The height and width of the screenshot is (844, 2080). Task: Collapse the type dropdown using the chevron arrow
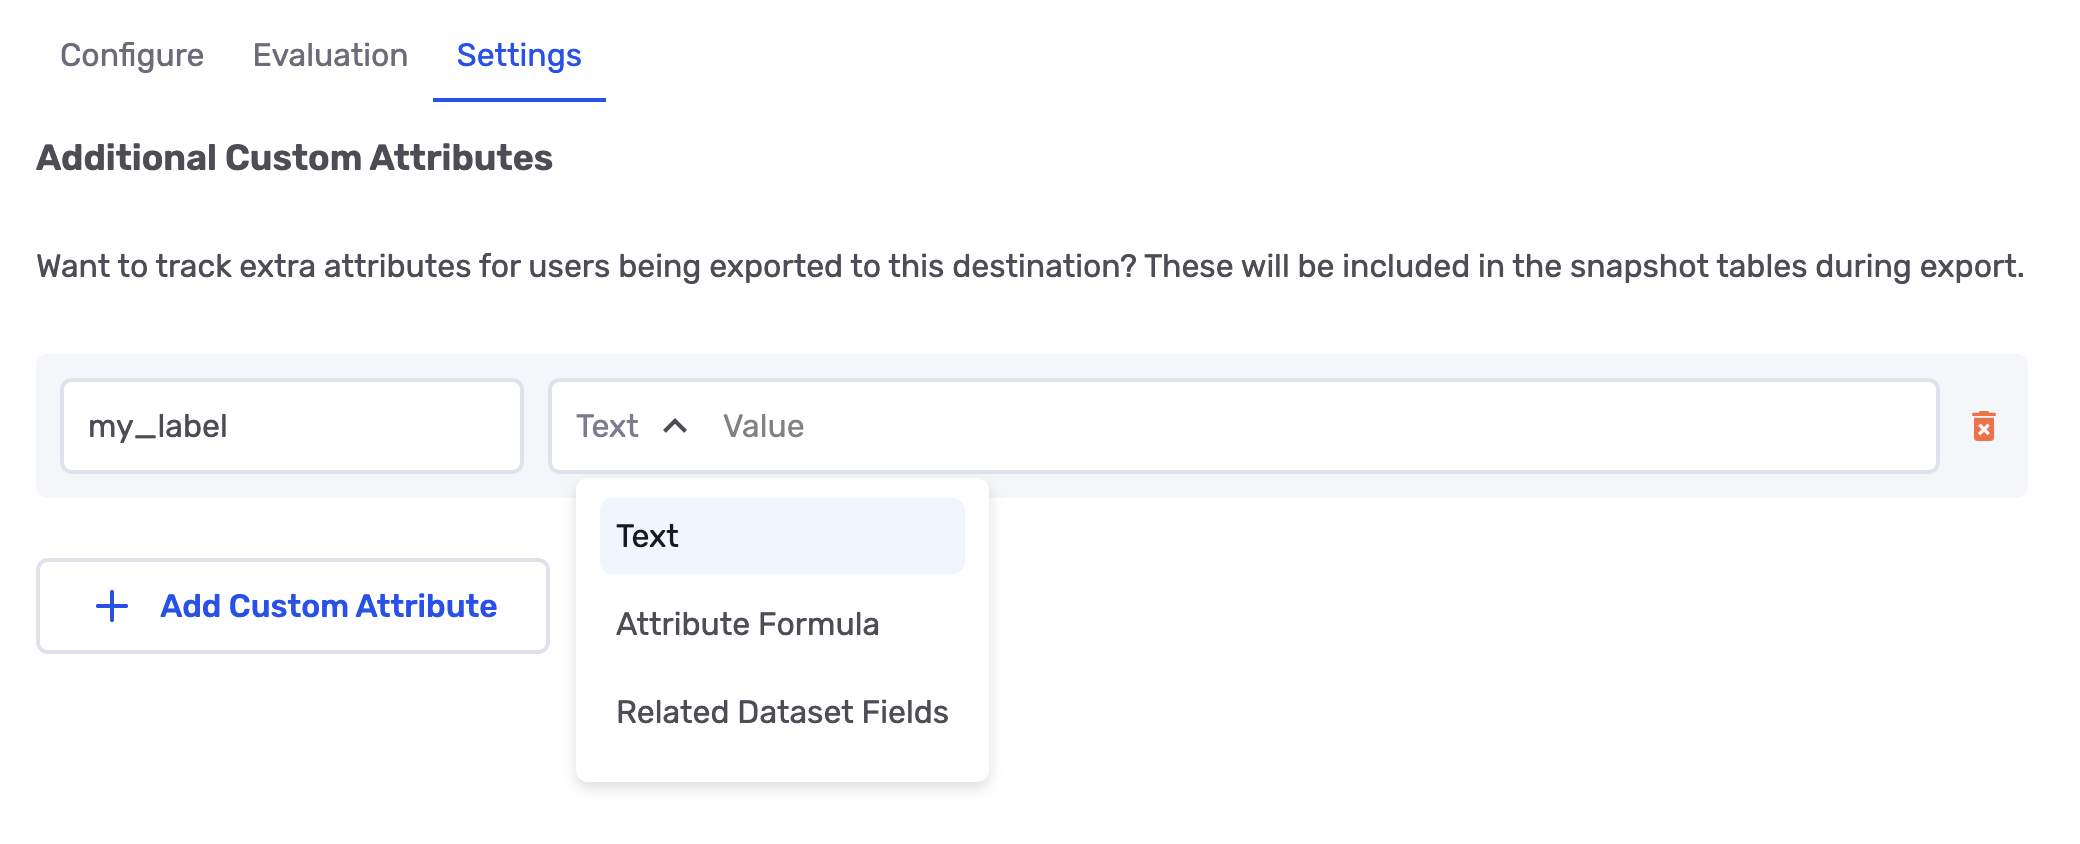[x=675, y=426]
